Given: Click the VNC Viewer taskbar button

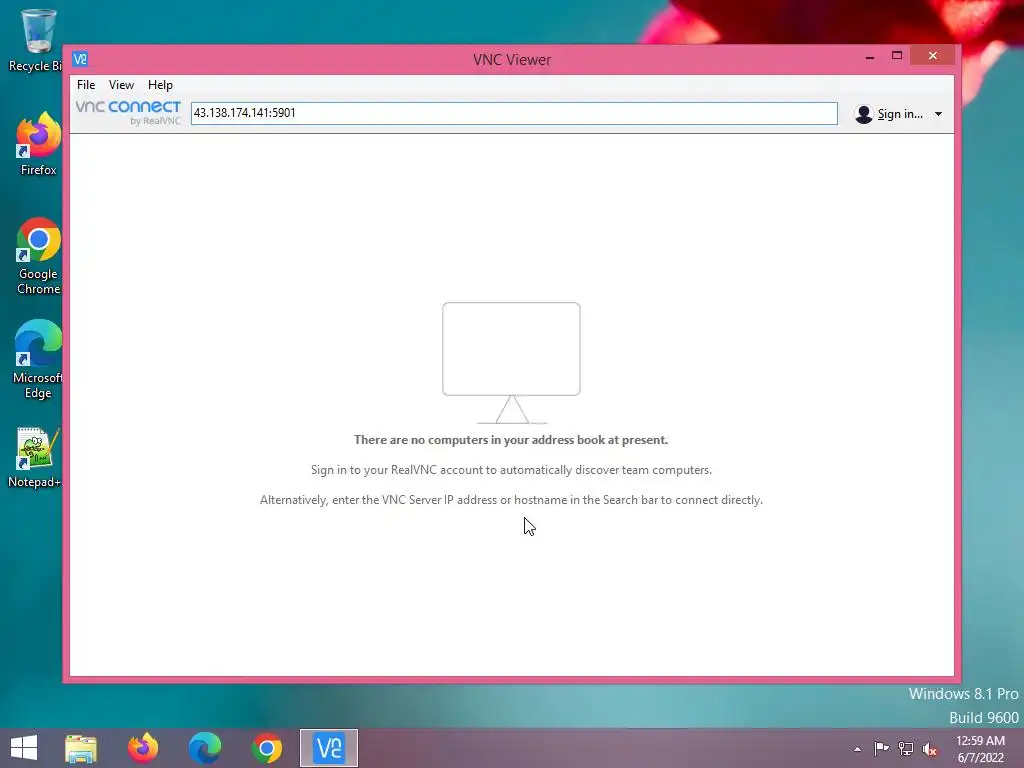Looking at the screenshot, I should (328, 748).
